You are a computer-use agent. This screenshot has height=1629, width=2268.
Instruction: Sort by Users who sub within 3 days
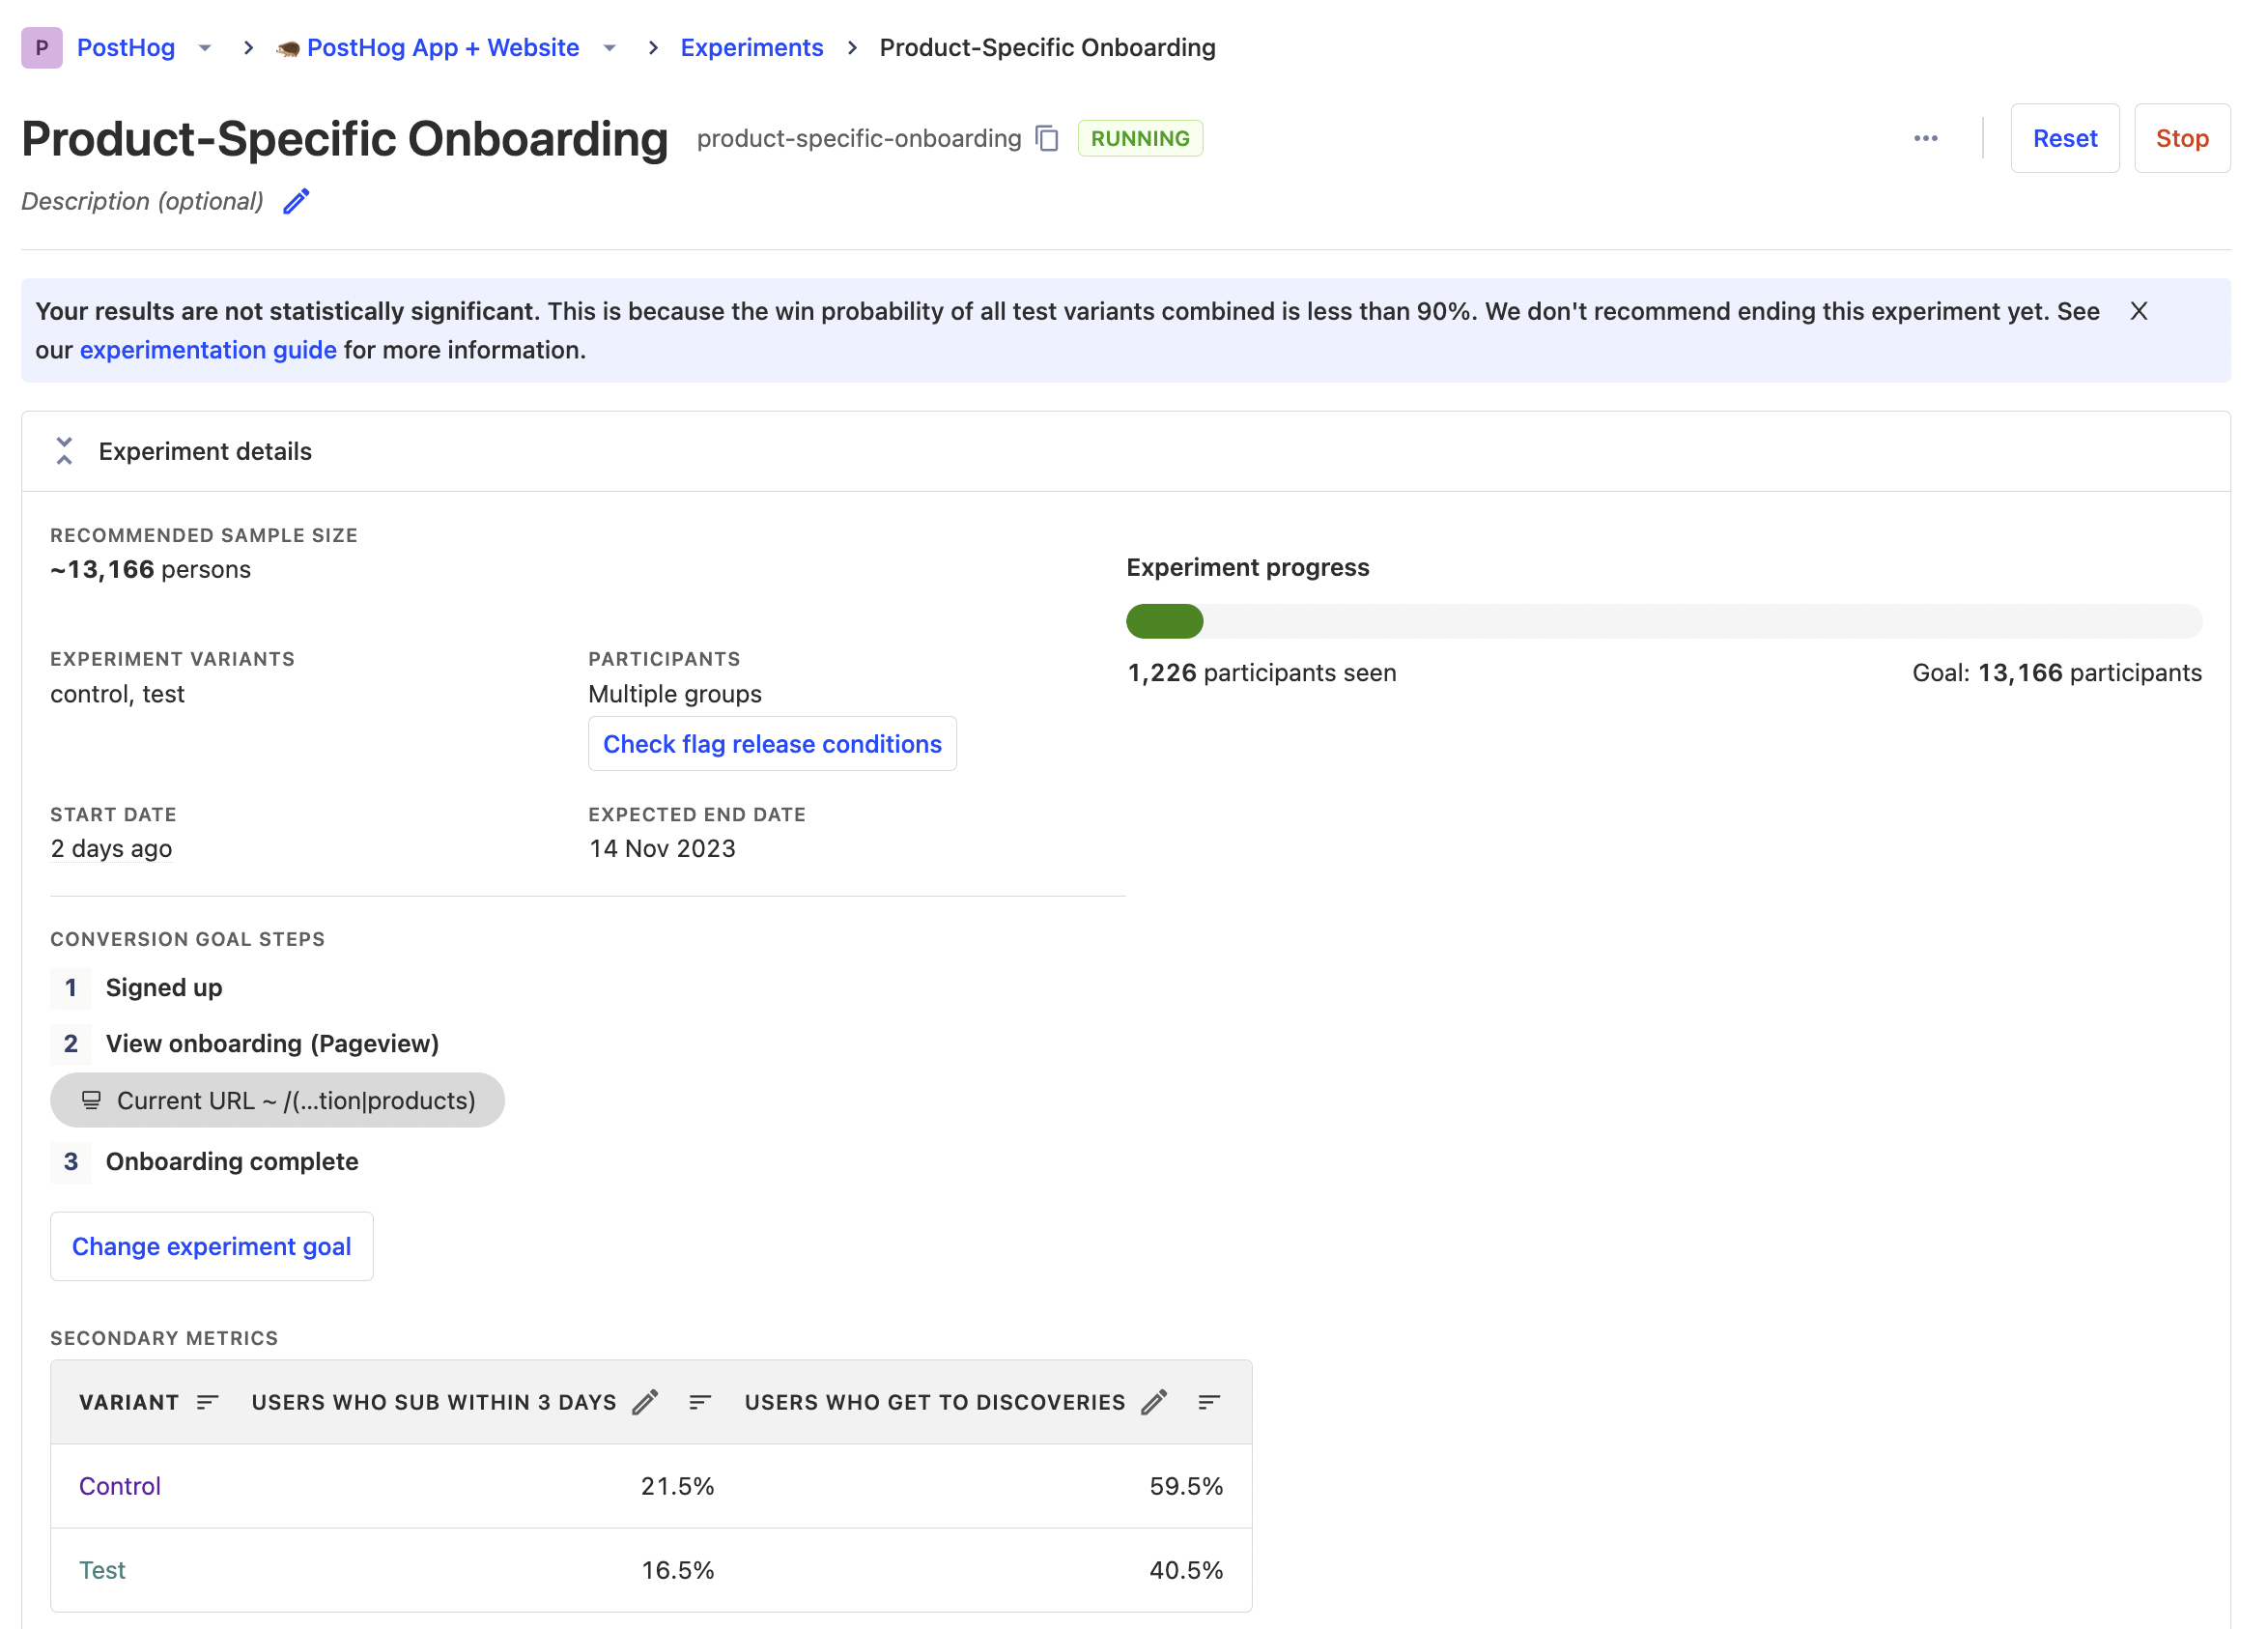click(700, 1402)
